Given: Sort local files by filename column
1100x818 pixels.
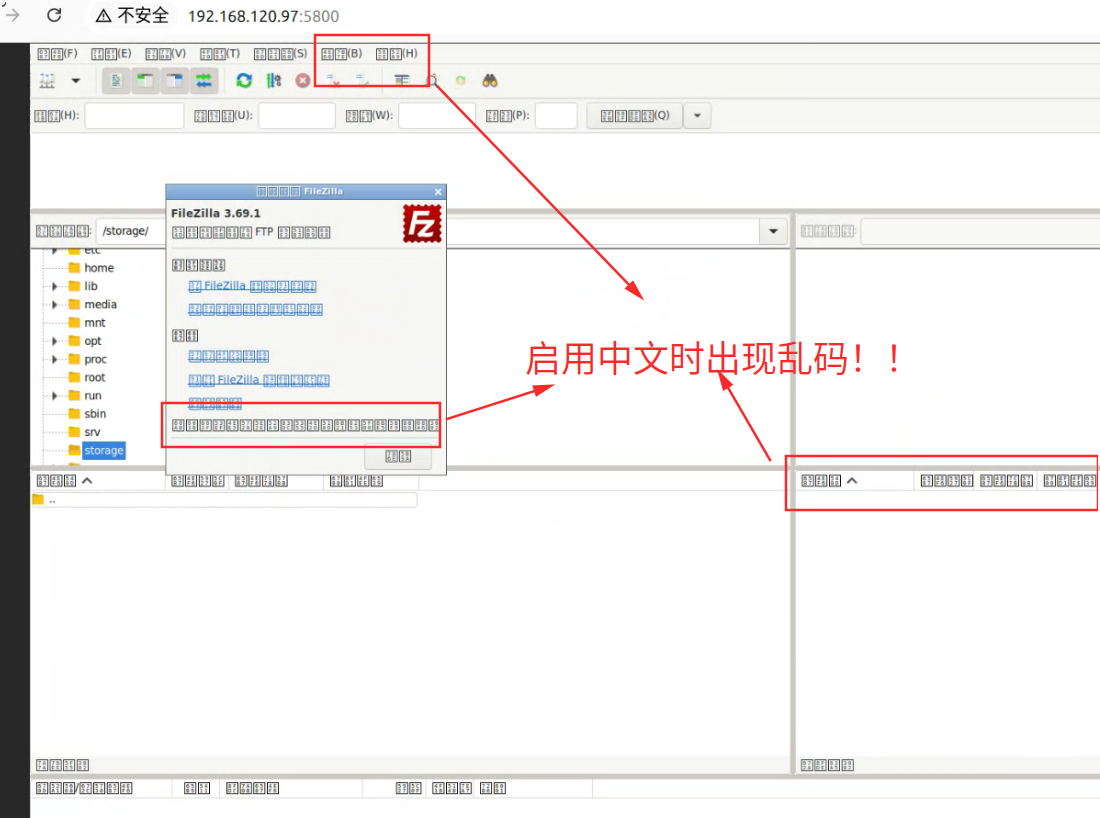Looking at the screenshot, I should tap(98, 481).
